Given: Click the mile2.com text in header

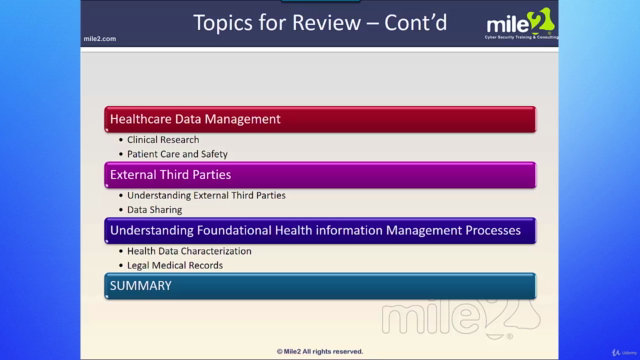Looking at the screenshot, I should [100, 39].
